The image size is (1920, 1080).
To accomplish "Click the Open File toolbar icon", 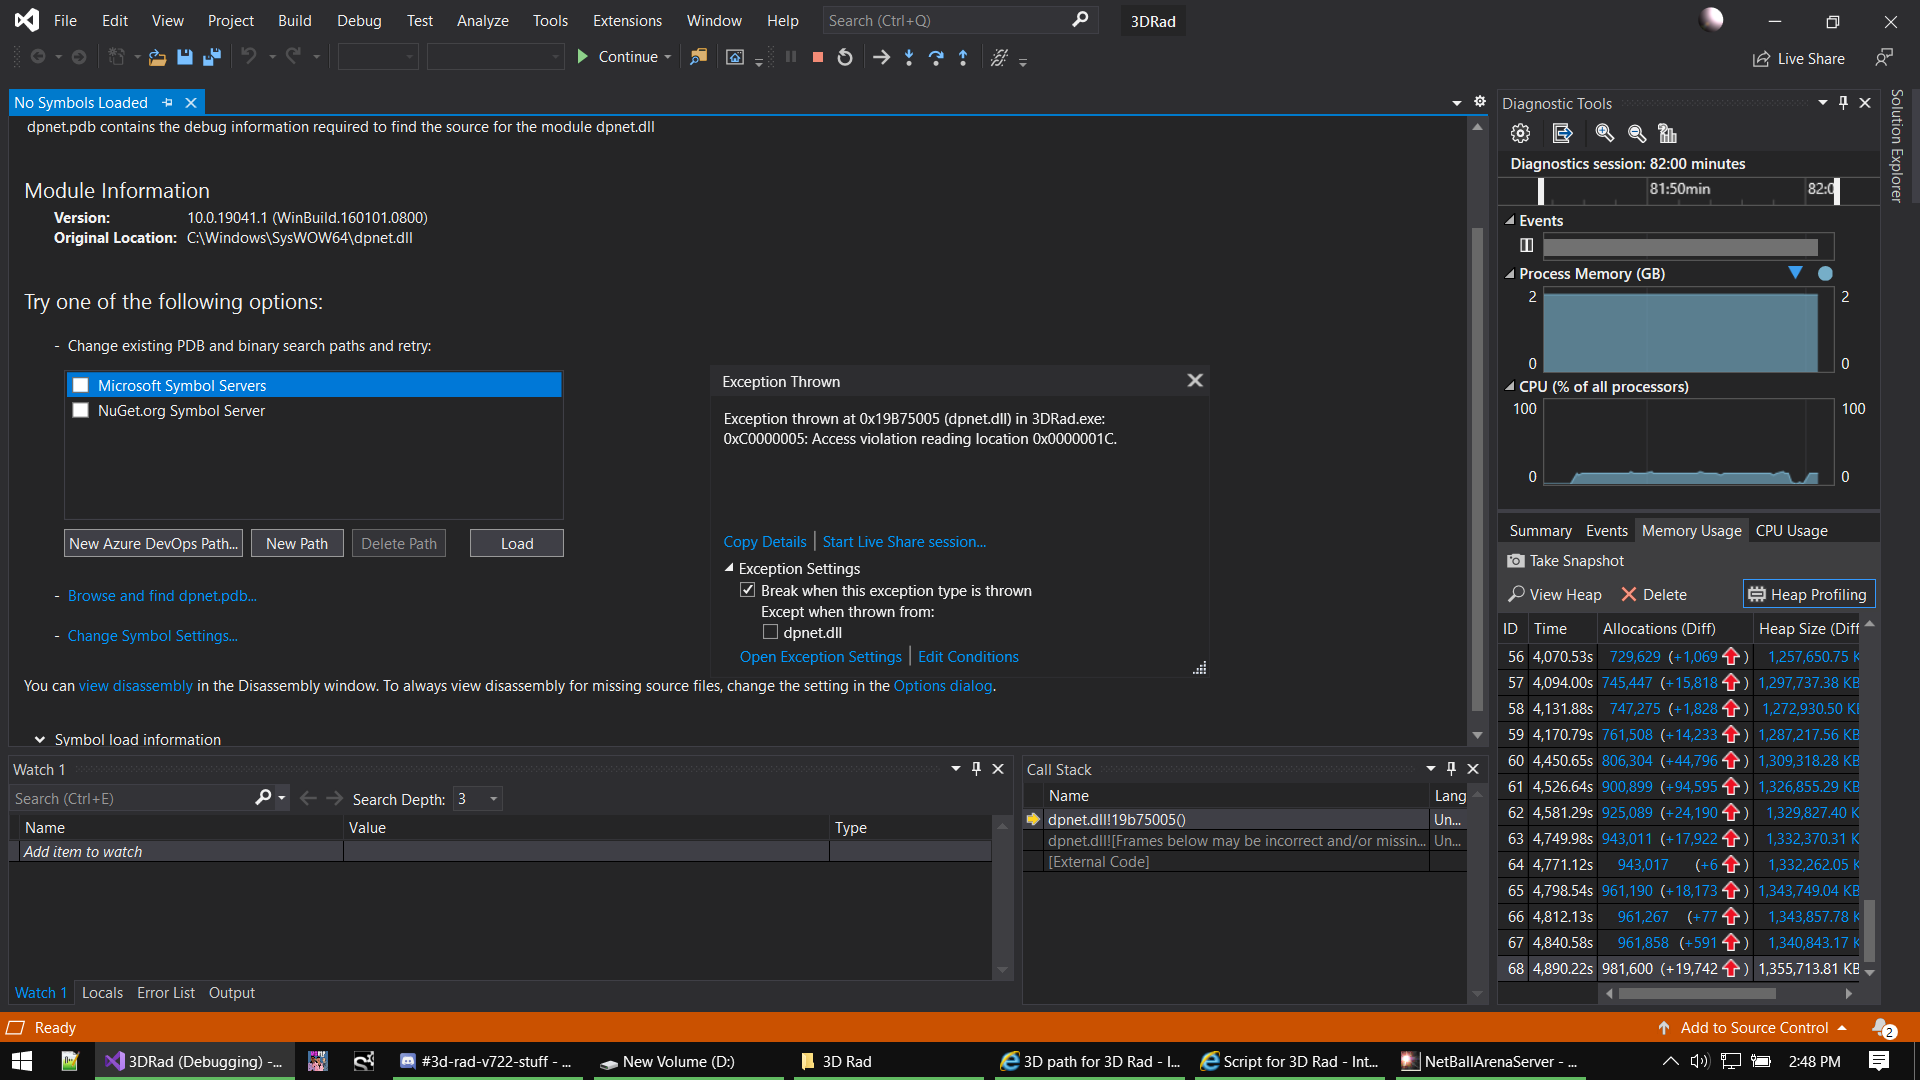I will point(157,58).
